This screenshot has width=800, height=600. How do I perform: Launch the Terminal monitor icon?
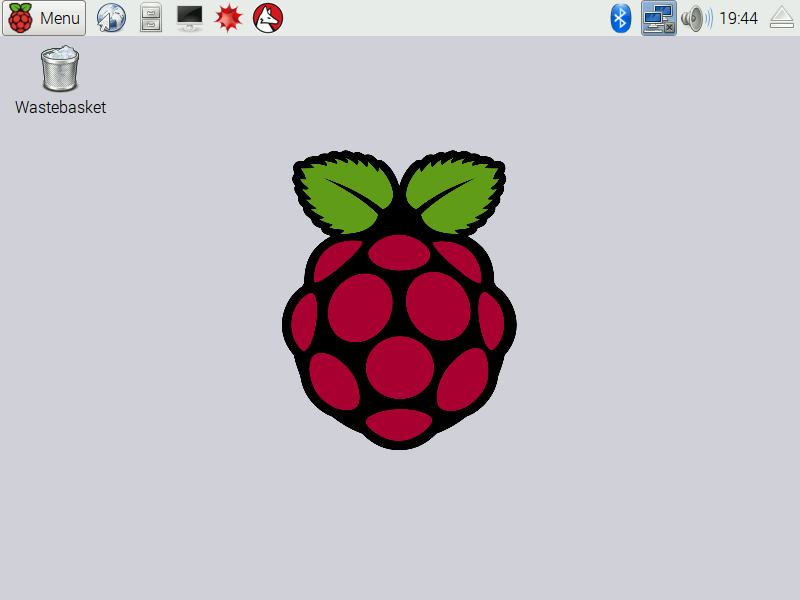coord(190,18)
